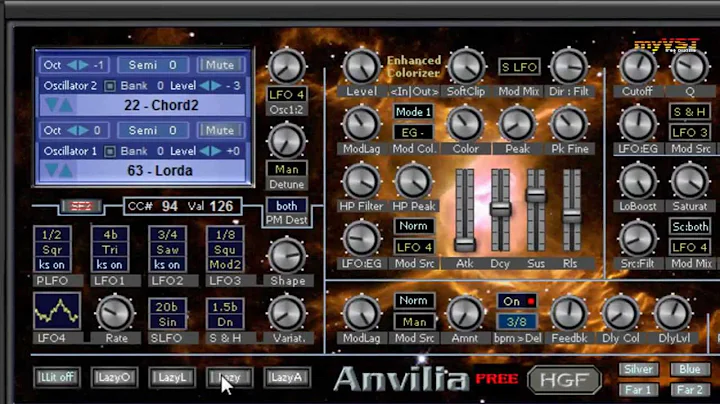This screenshot has width=720, height=404.
Task: Switch to the Blue skin
Action: tap(690, 369)
